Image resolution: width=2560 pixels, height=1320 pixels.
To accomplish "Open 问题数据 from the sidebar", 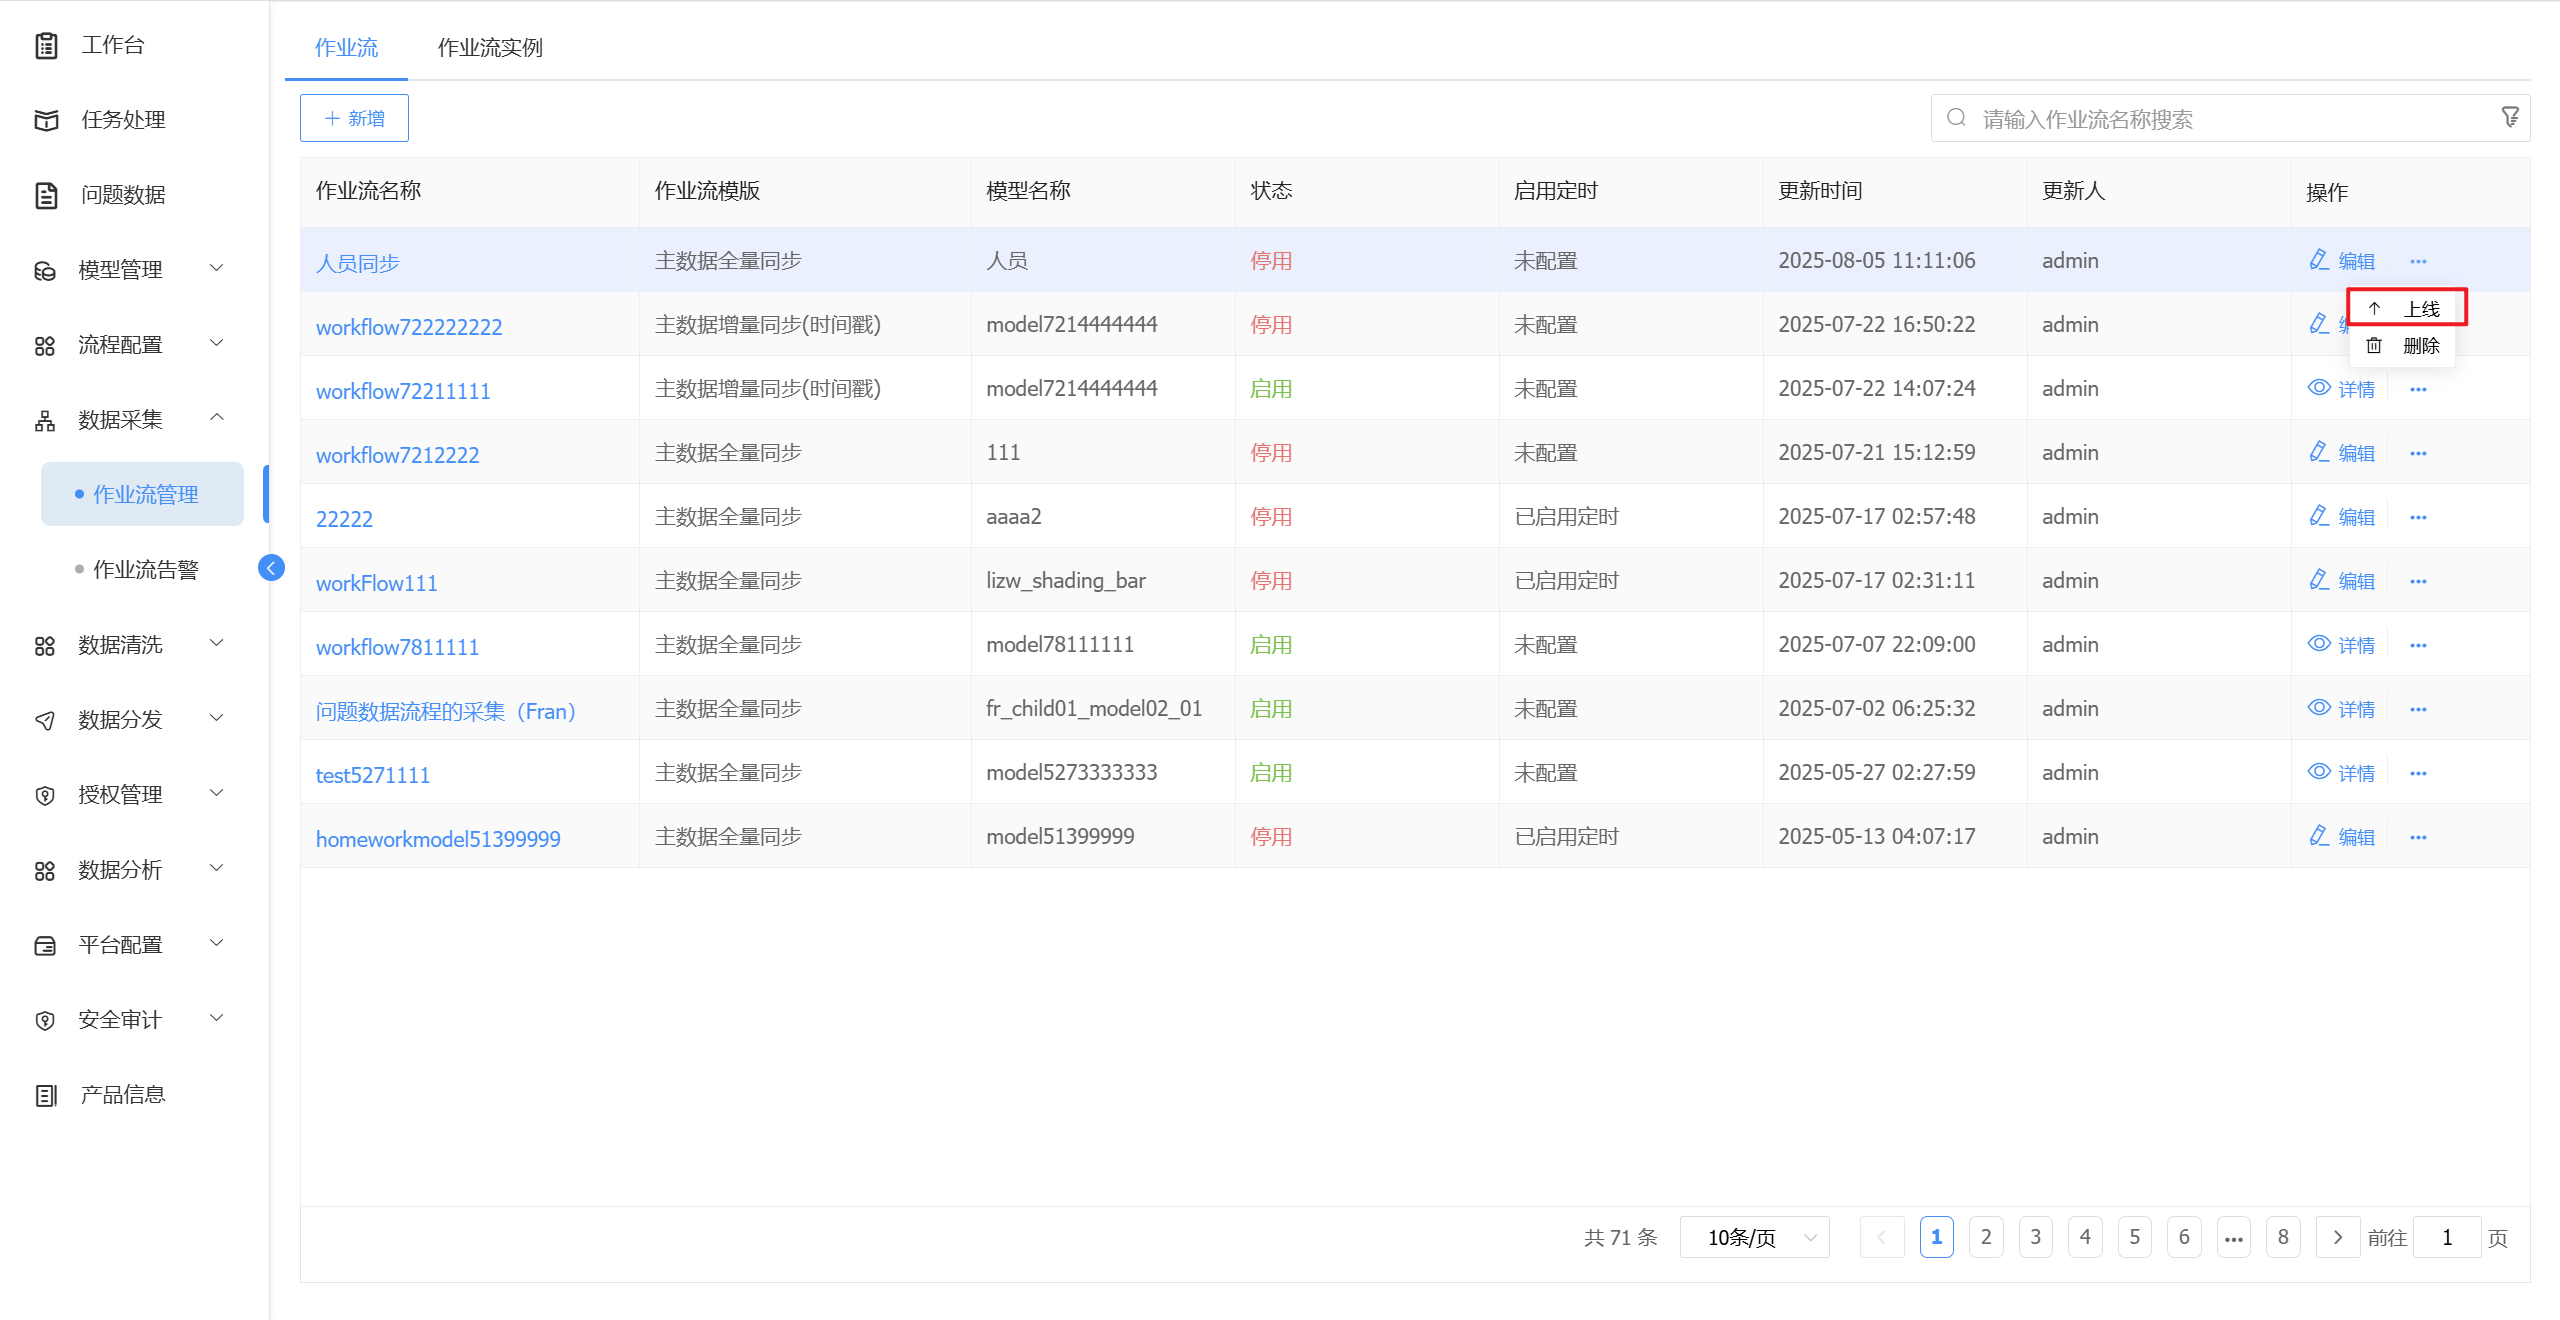I will coord(122,195).
